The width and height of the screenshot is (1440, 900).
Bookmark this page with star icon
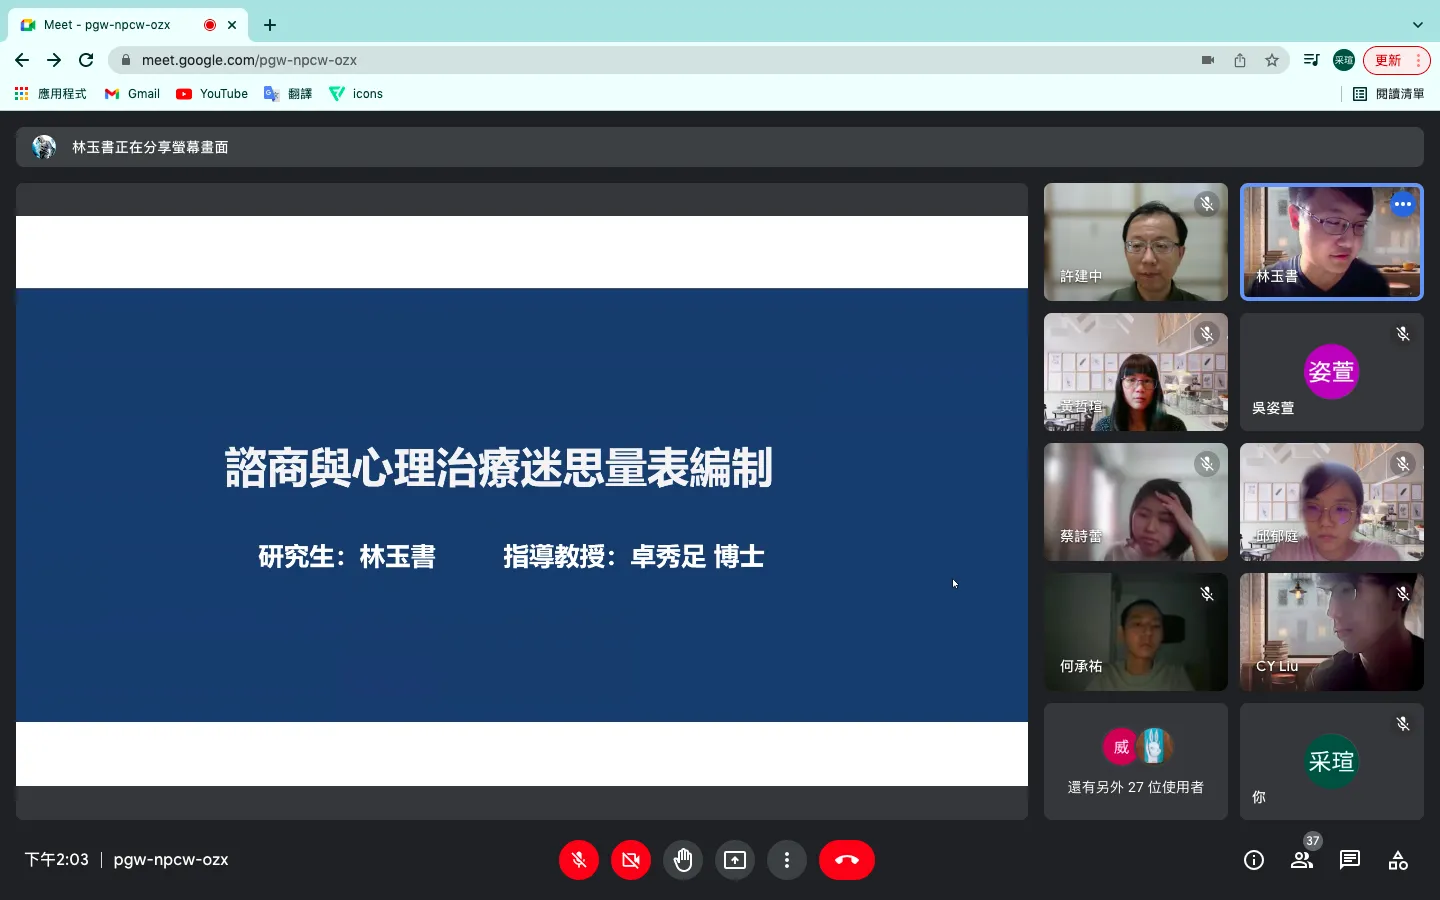1272,60
